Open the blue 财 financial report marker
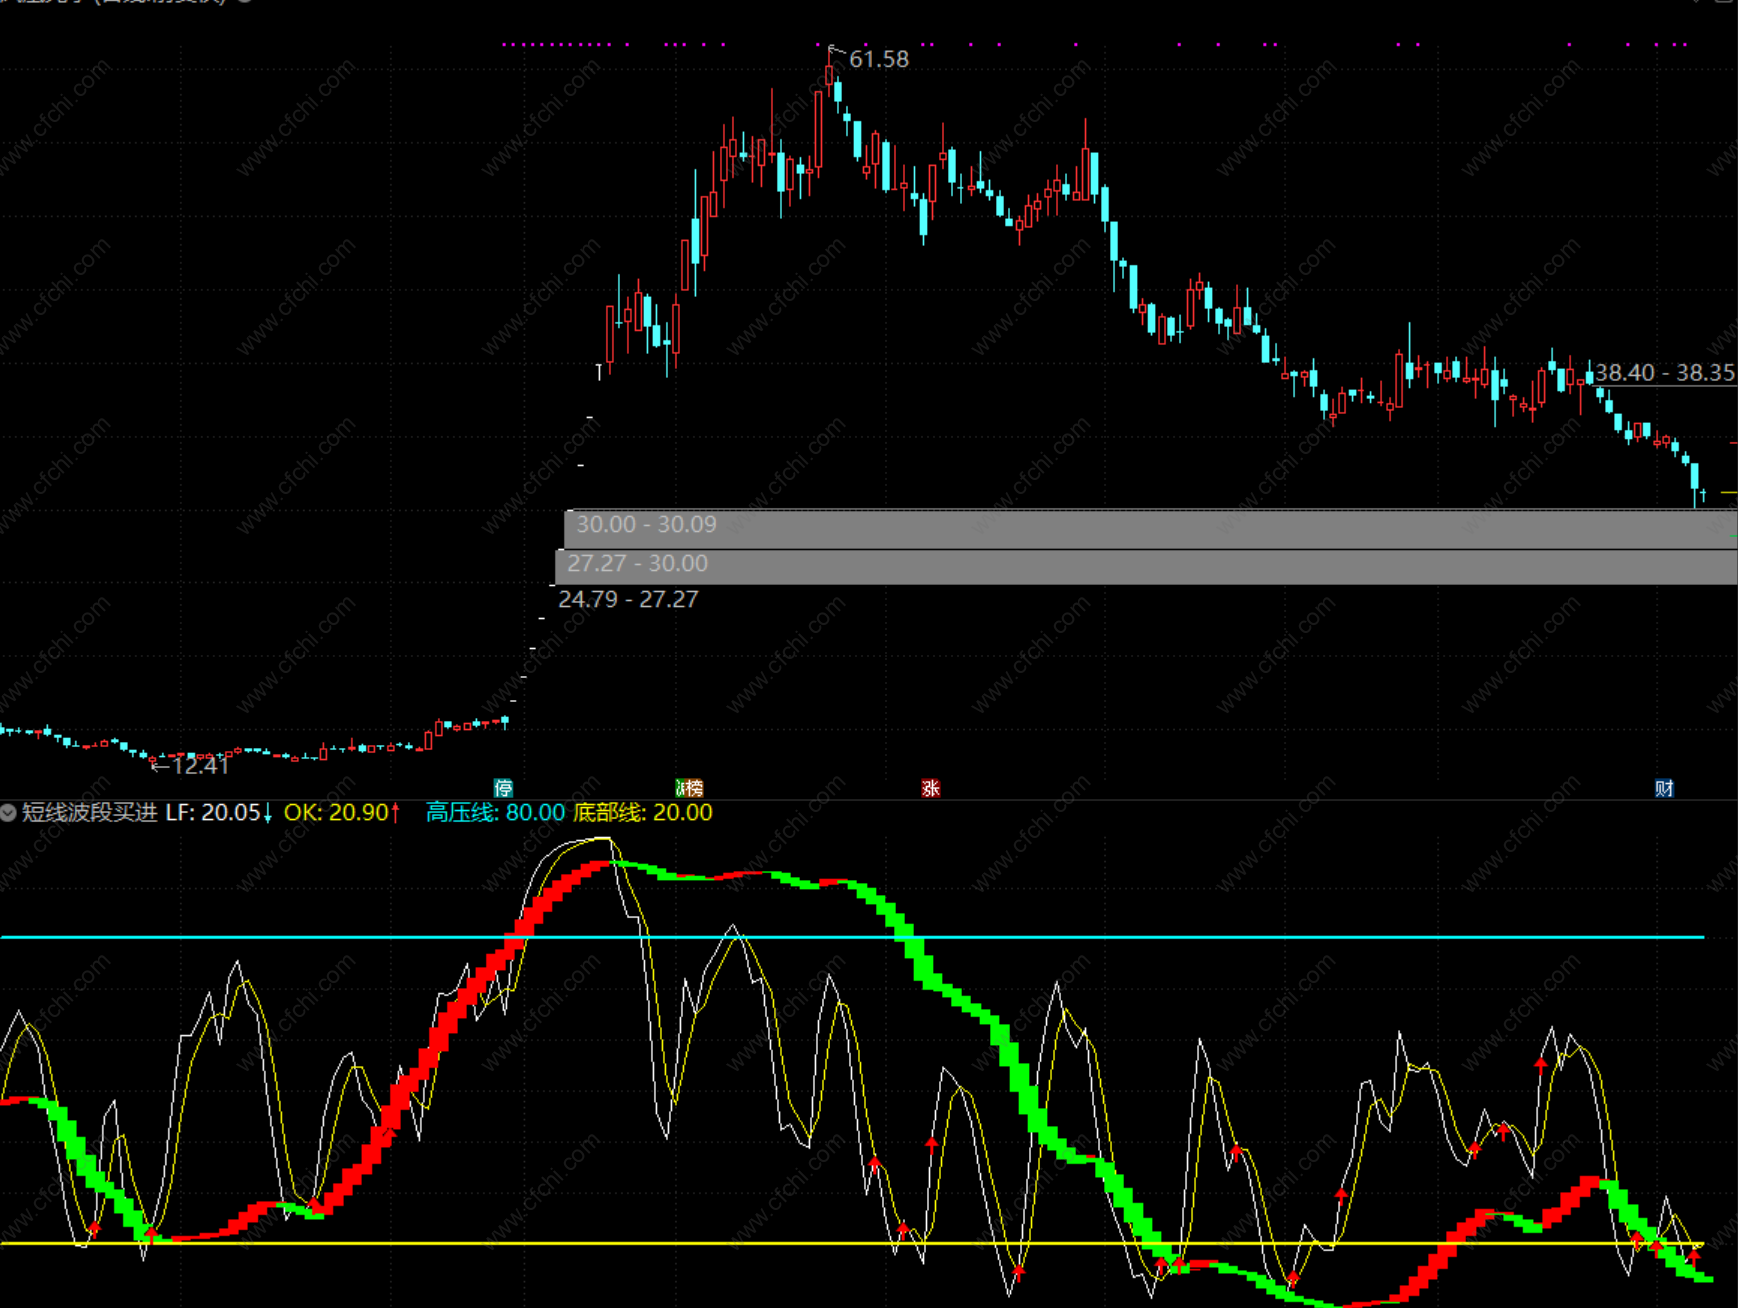This screenshot has width=1738, height=1308. [1664, 788]
